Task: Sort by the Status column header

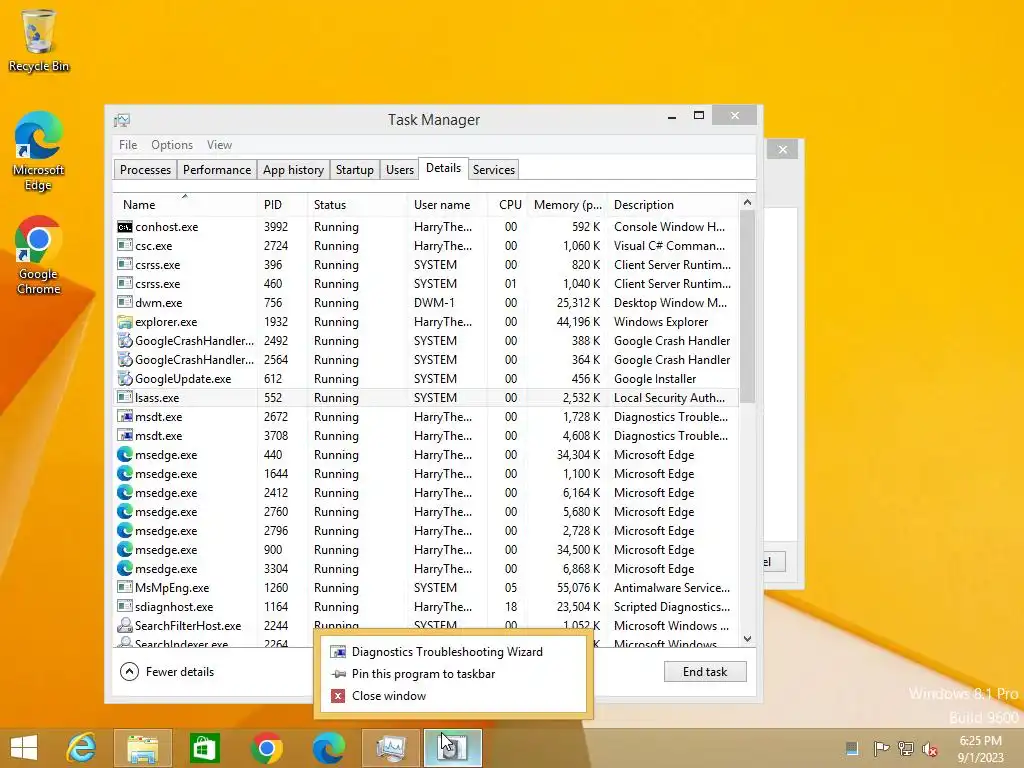Action: pos(357,204)
